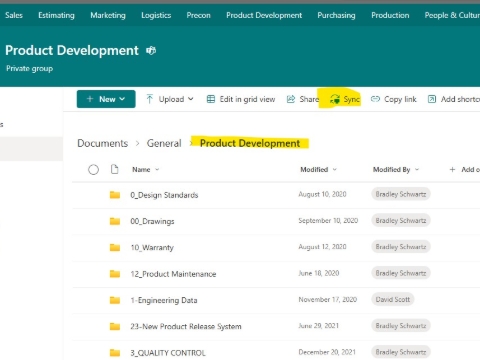
Task: Go to the Marketing site tab
Action: (x=108, y=15)
